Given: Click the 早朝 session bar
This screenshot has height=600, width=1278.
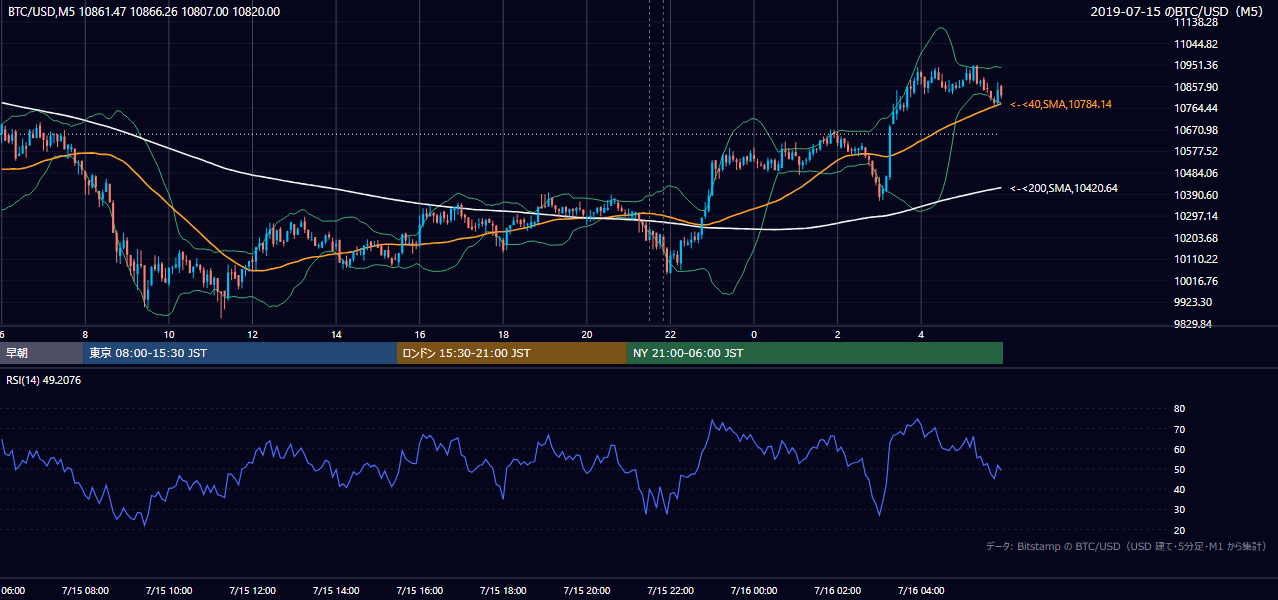Looking at the screenshot, I should (41, 353).
